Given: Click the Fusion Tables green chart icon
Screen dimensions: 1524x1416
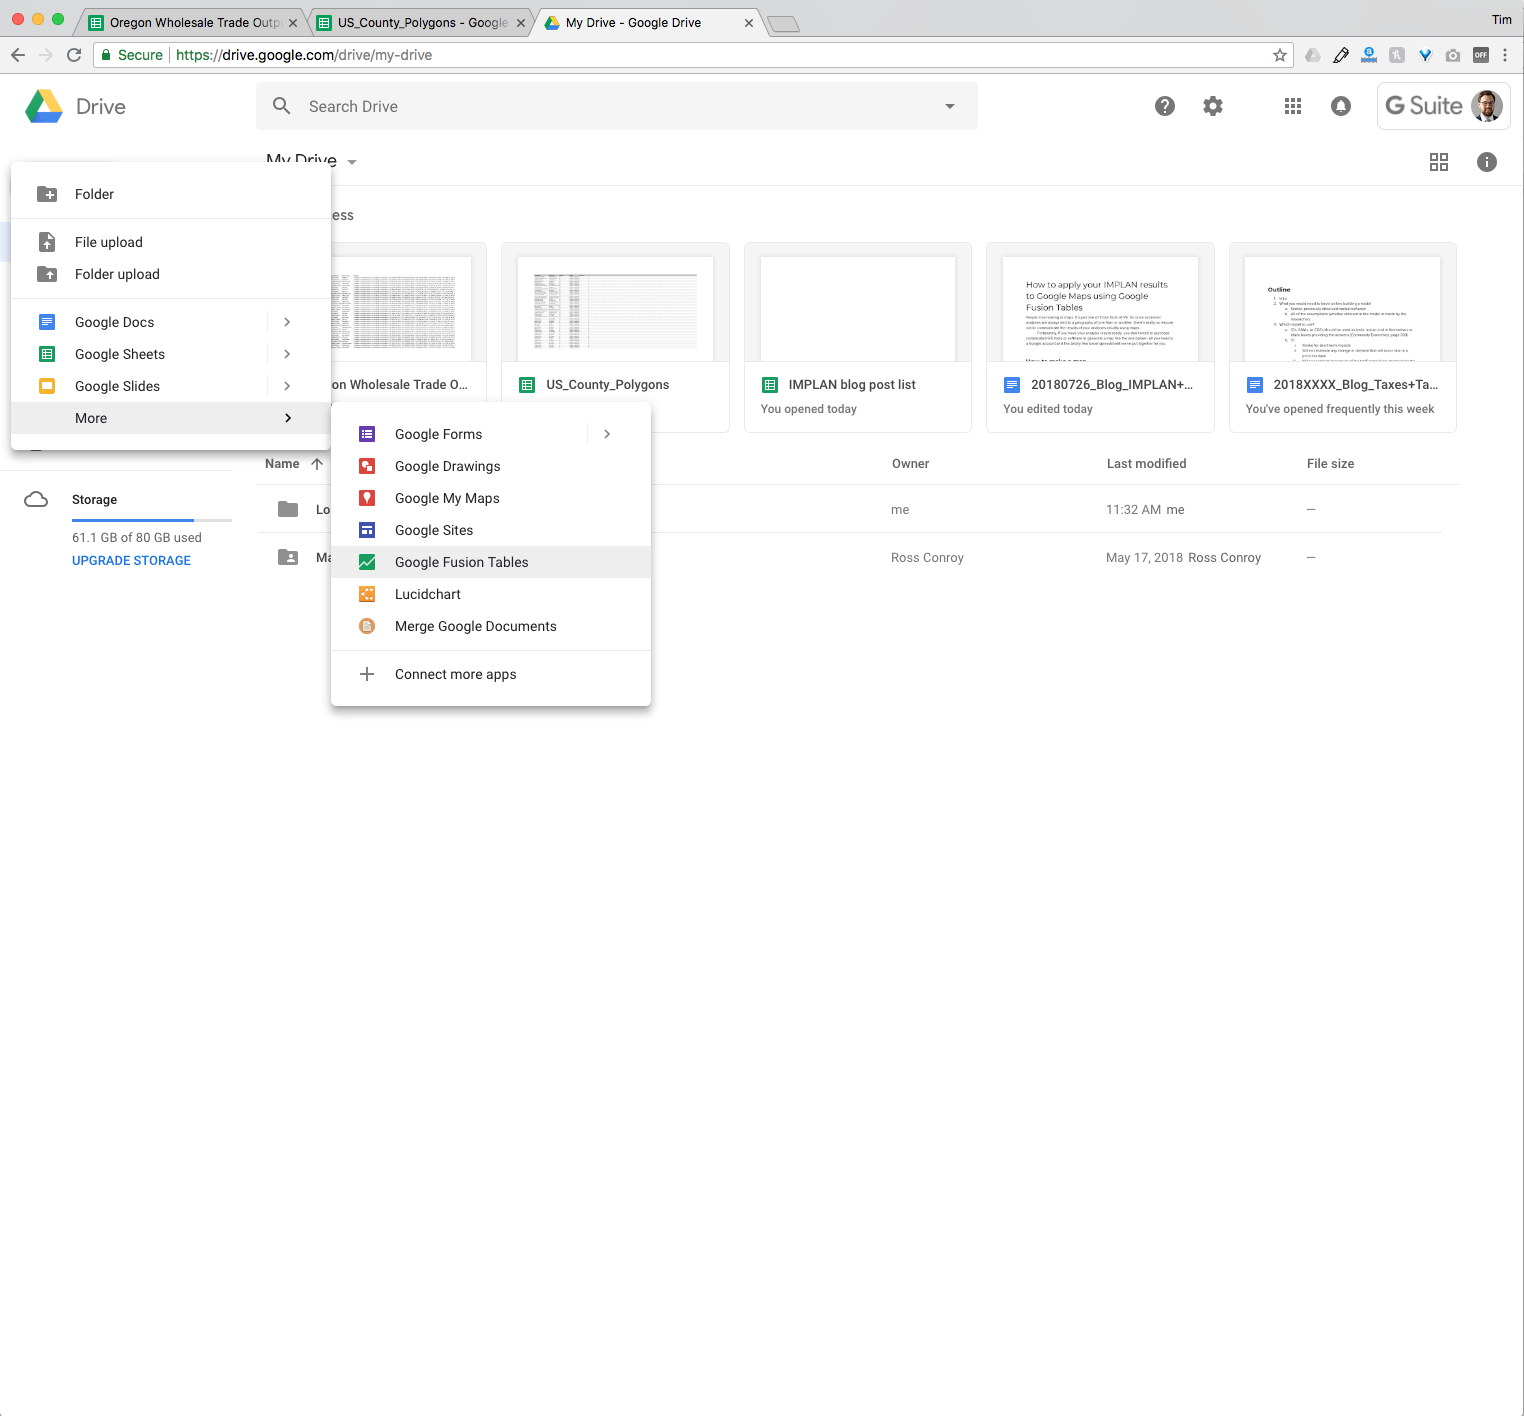Looking at the screenshot, I should (367, 562).
